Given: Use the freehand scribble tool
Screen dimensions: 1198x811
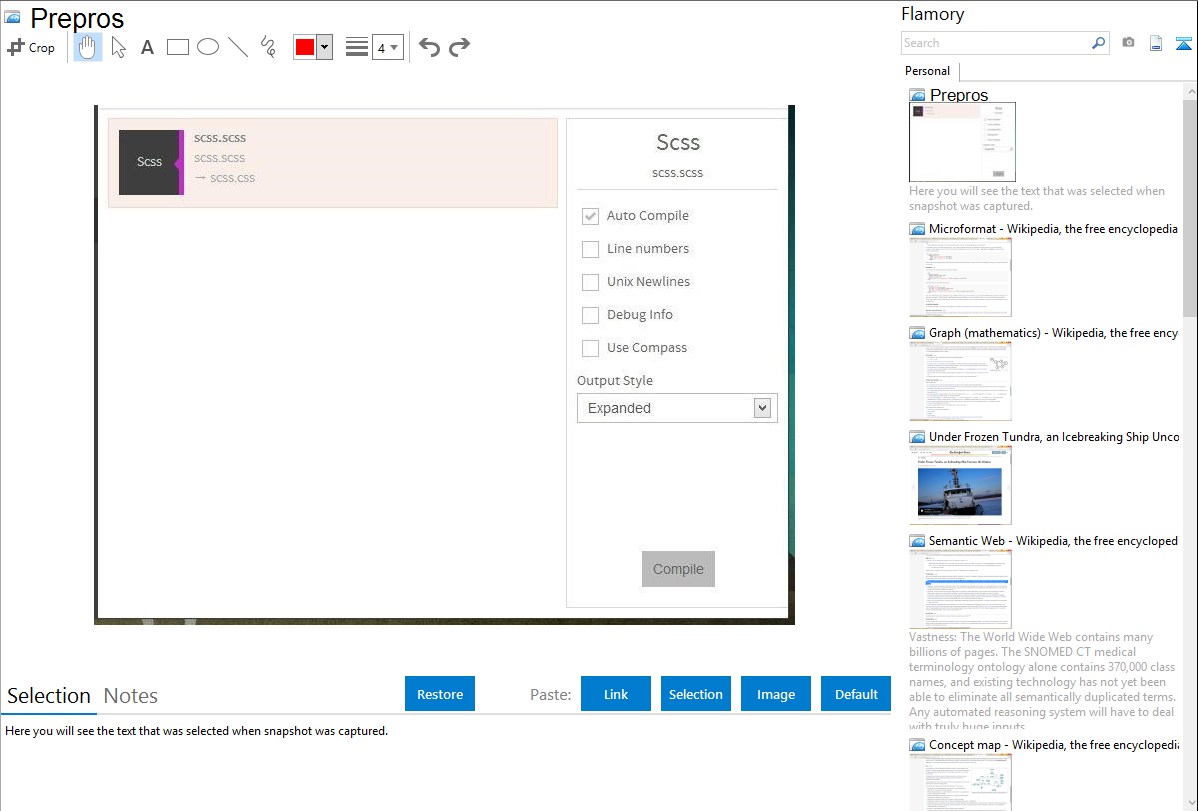Looking at the screenshot, I should (x=268, y=47).
